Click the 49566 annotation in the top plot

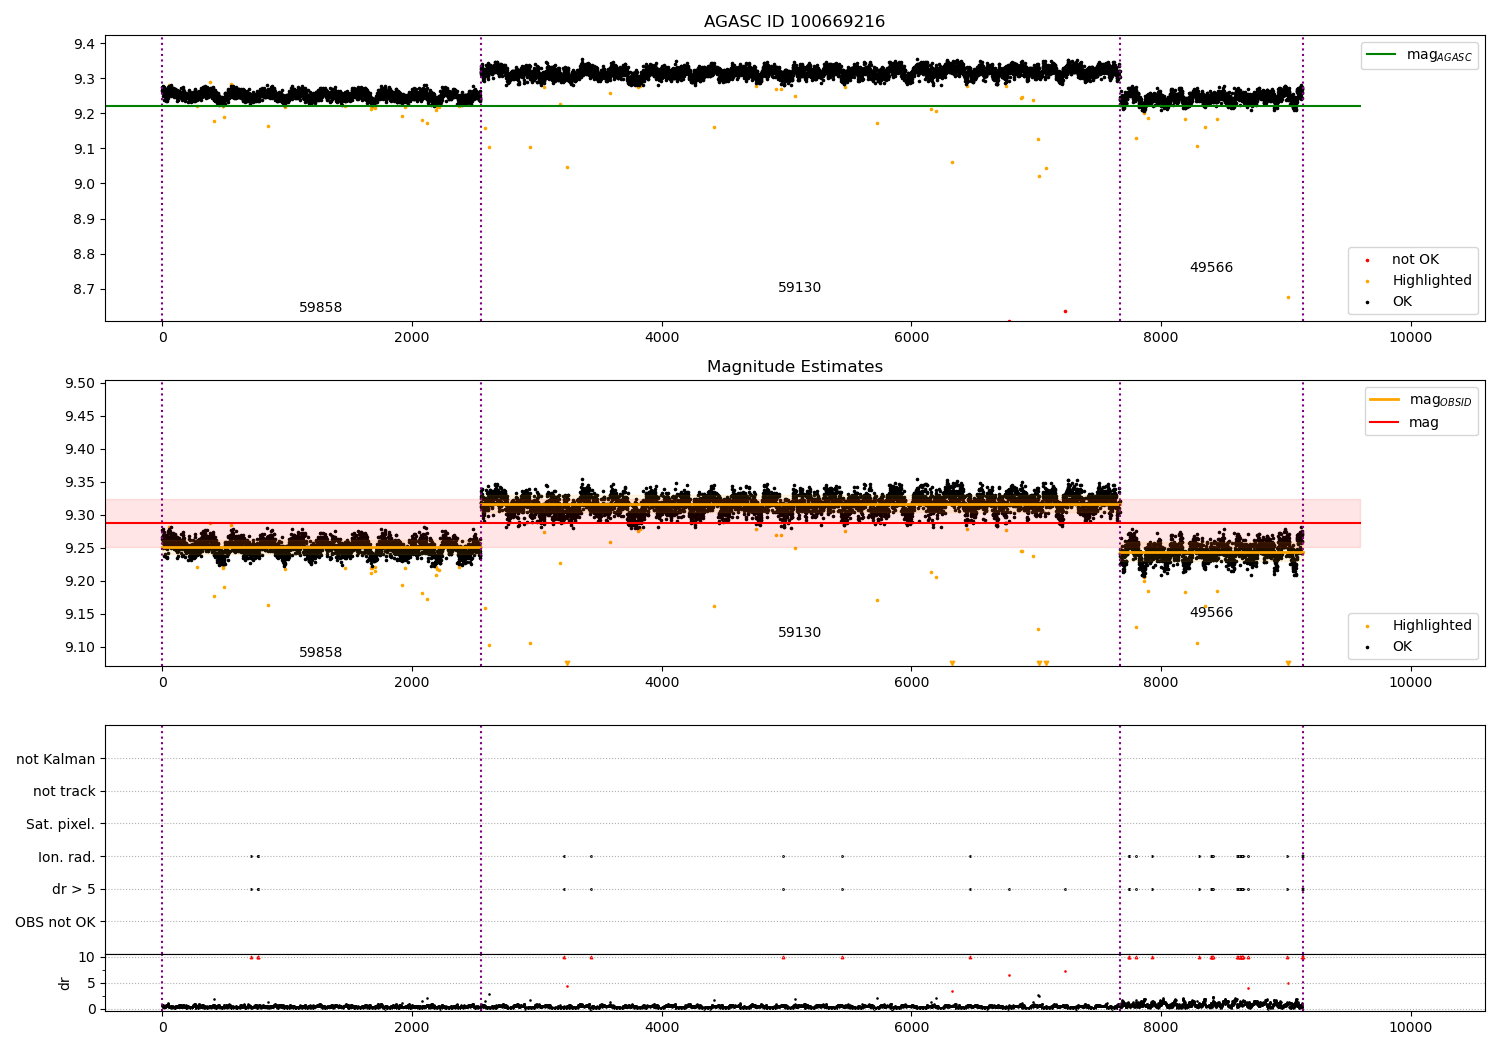(x=1211, y=268)
